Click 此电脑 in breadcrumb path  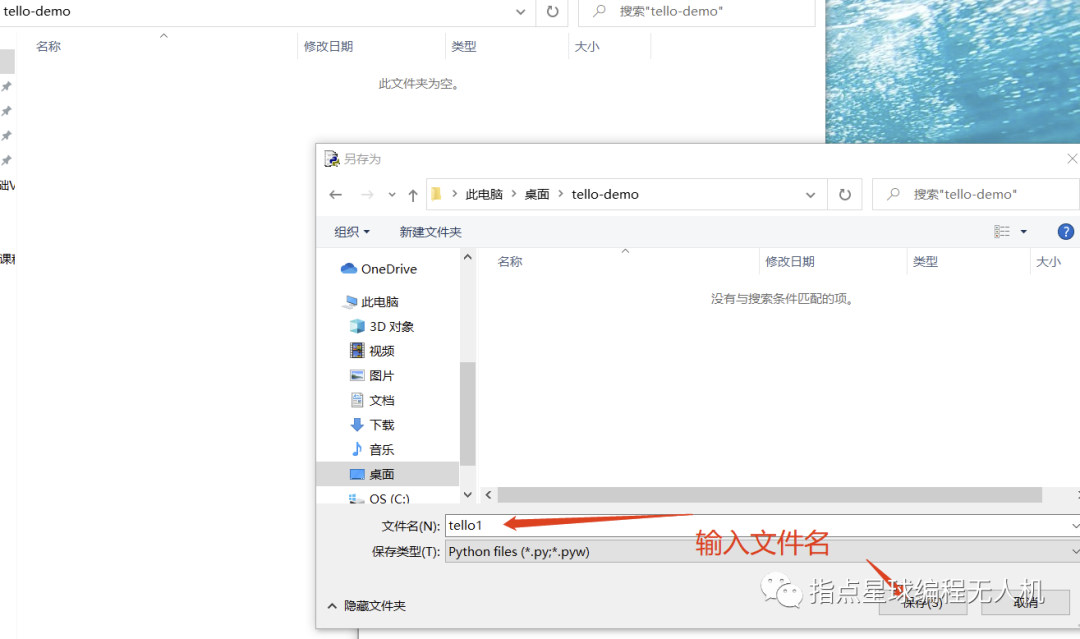click(484, 195)
